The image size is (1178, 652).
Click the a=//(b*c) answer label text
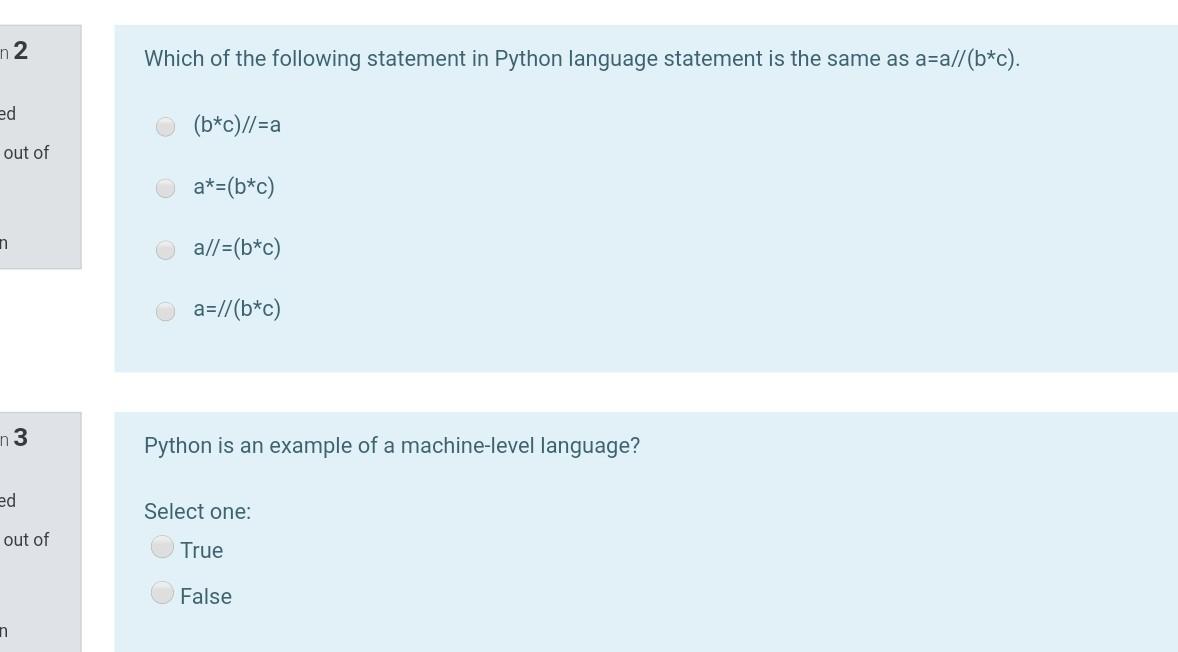click(237, 310)
